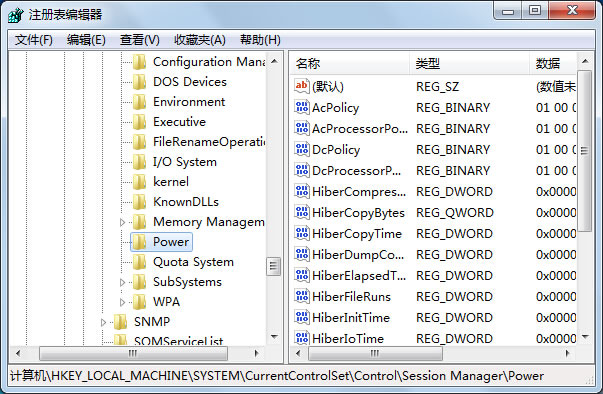The width and height of the screenshot is (603, 394).
Task: Click the tree pane horizontal scrollbar thumb
Action: coord(133,353)
